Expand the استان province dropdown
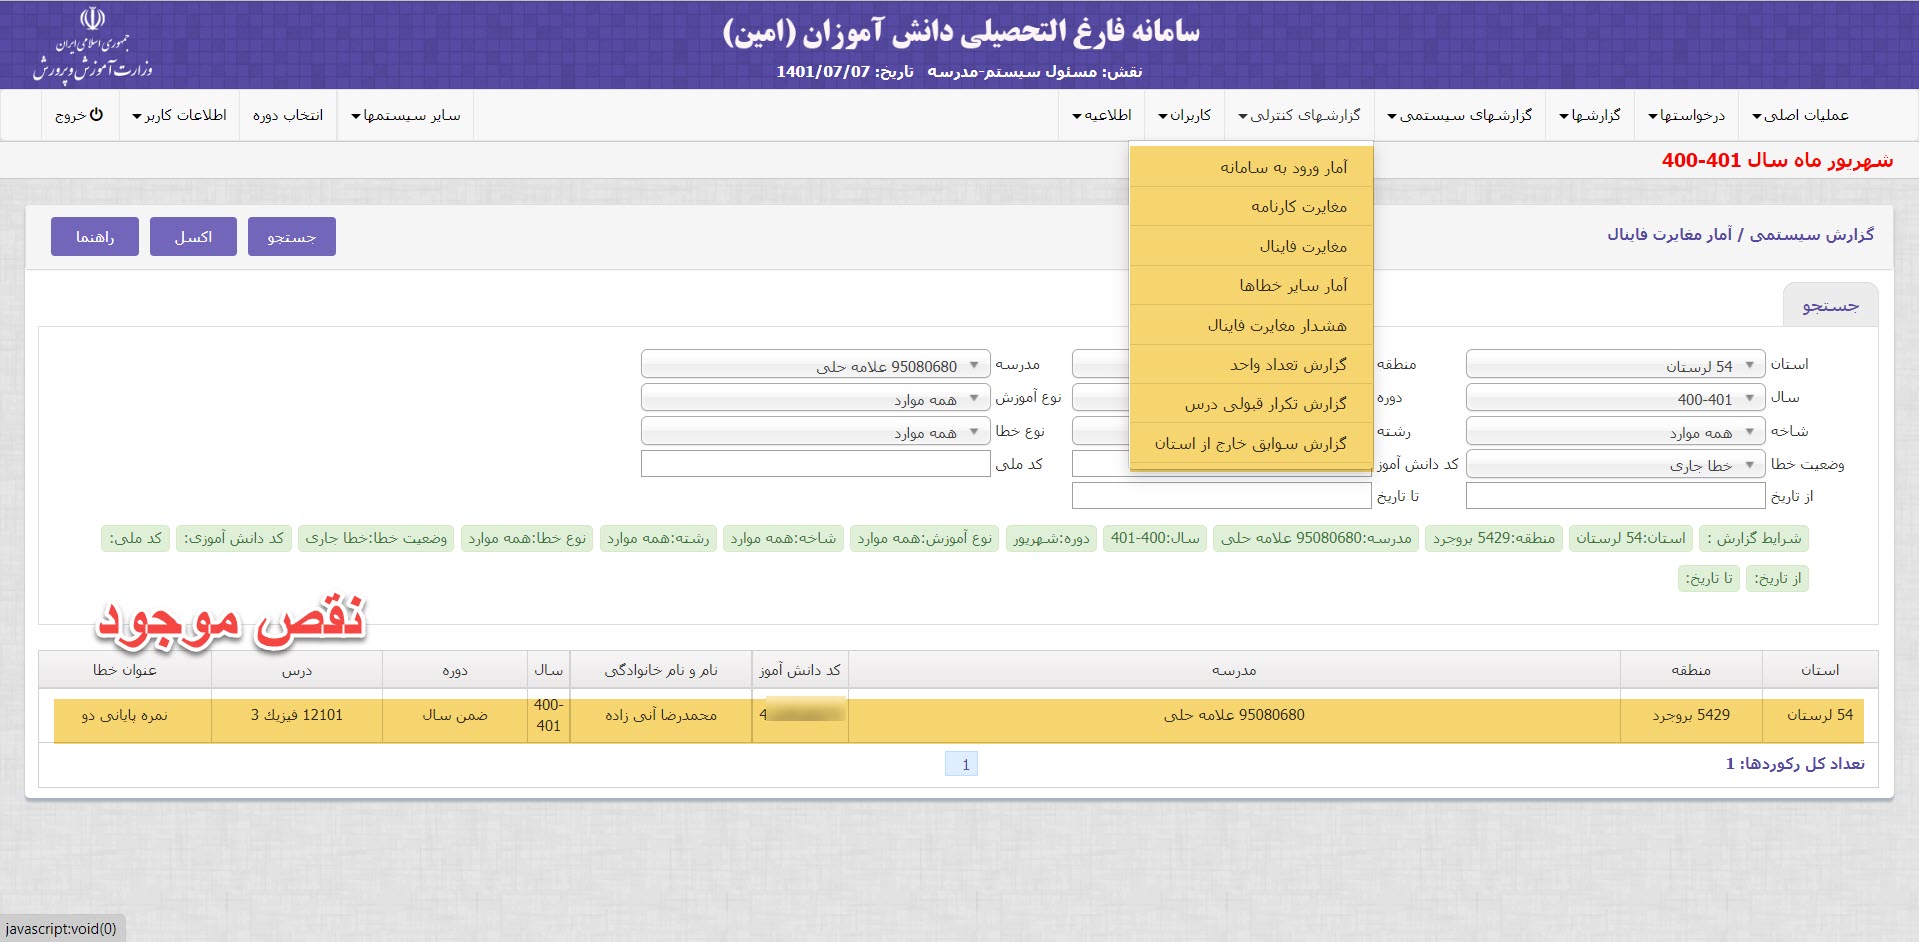Viewport: 1919px width, 942px height. tap(1613, 365)
